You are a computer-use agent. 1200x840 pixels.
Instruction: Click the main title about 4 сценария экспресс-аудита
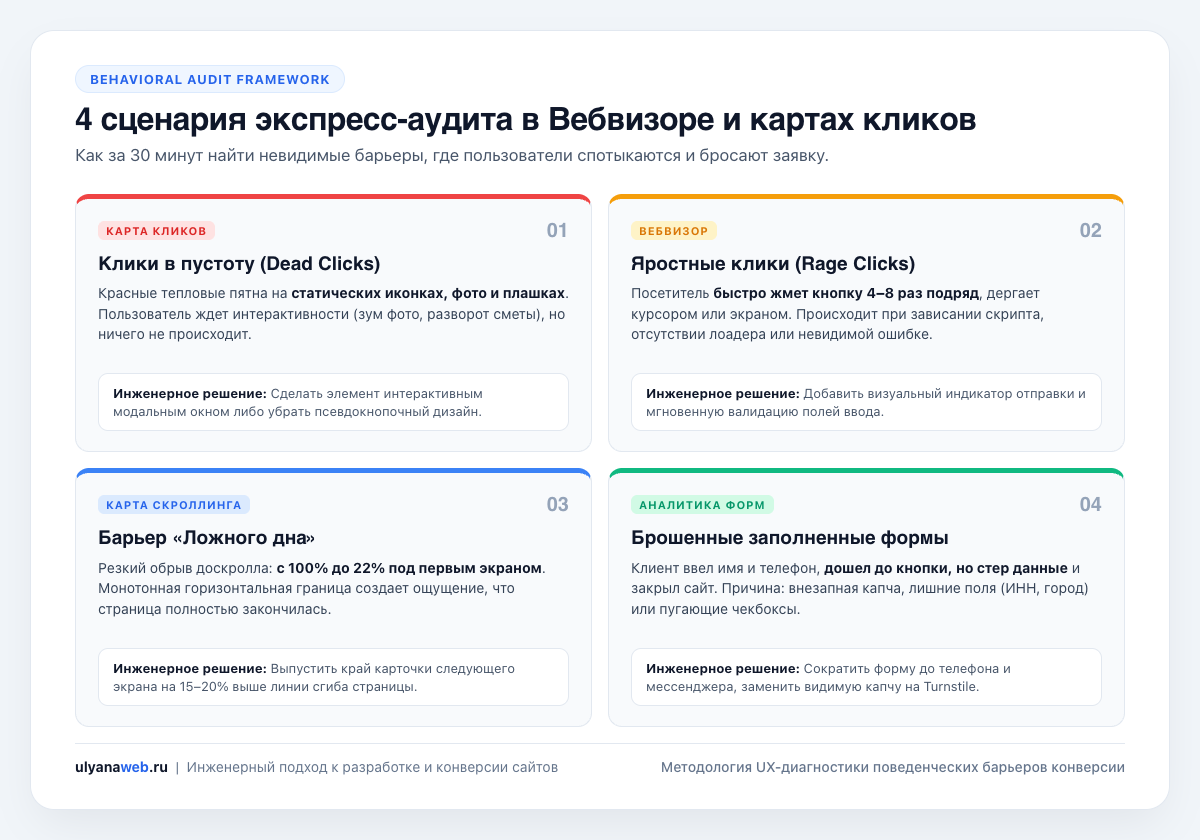(526, 119)
